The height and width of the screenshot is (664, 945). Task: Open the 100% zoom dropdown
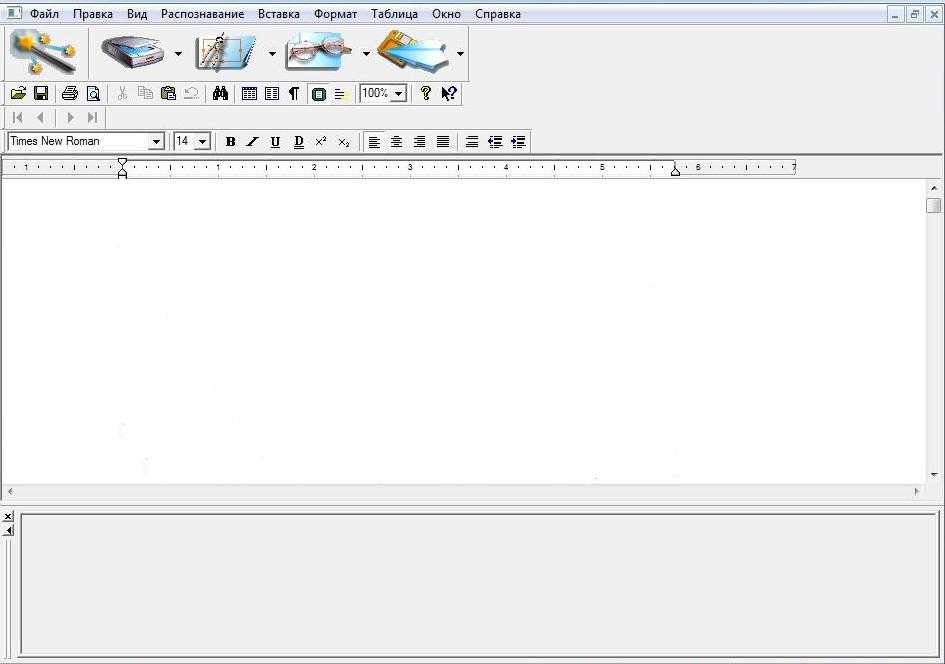[398, 93]
